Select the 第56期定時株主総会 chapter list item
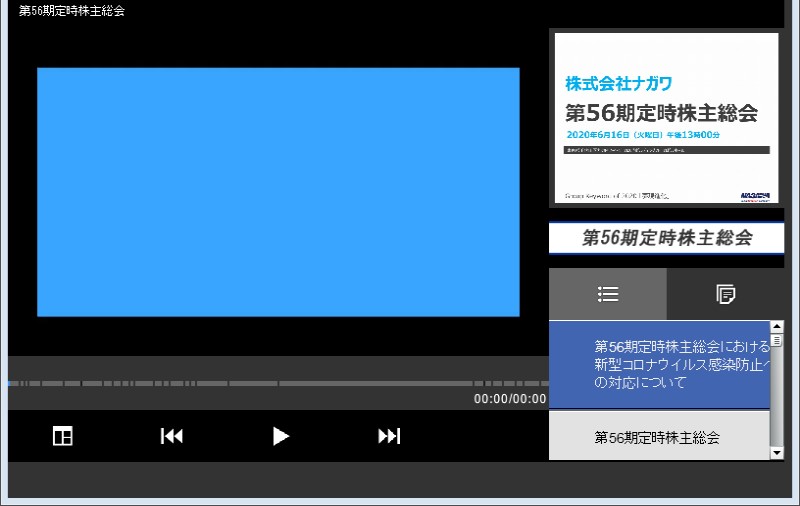 pos(659,436)
